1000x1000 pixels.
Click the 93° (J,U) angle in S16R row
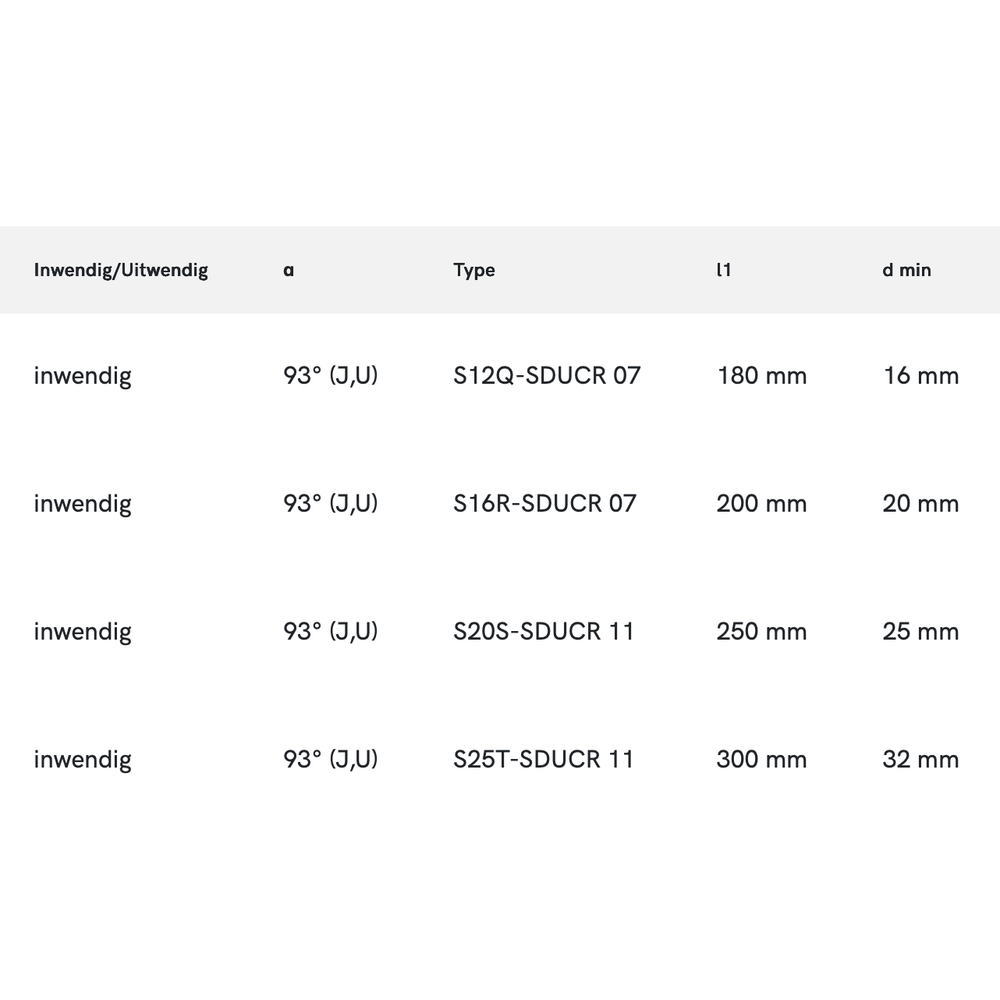(330, 503)
